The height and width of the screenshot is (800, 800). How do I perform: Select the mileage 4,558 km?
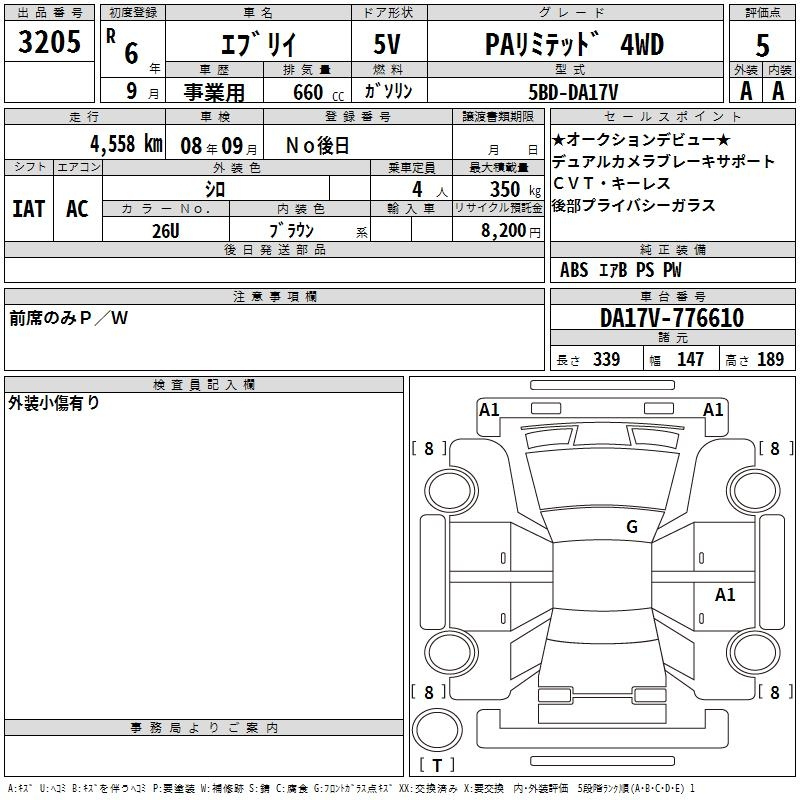click(127, 144)
